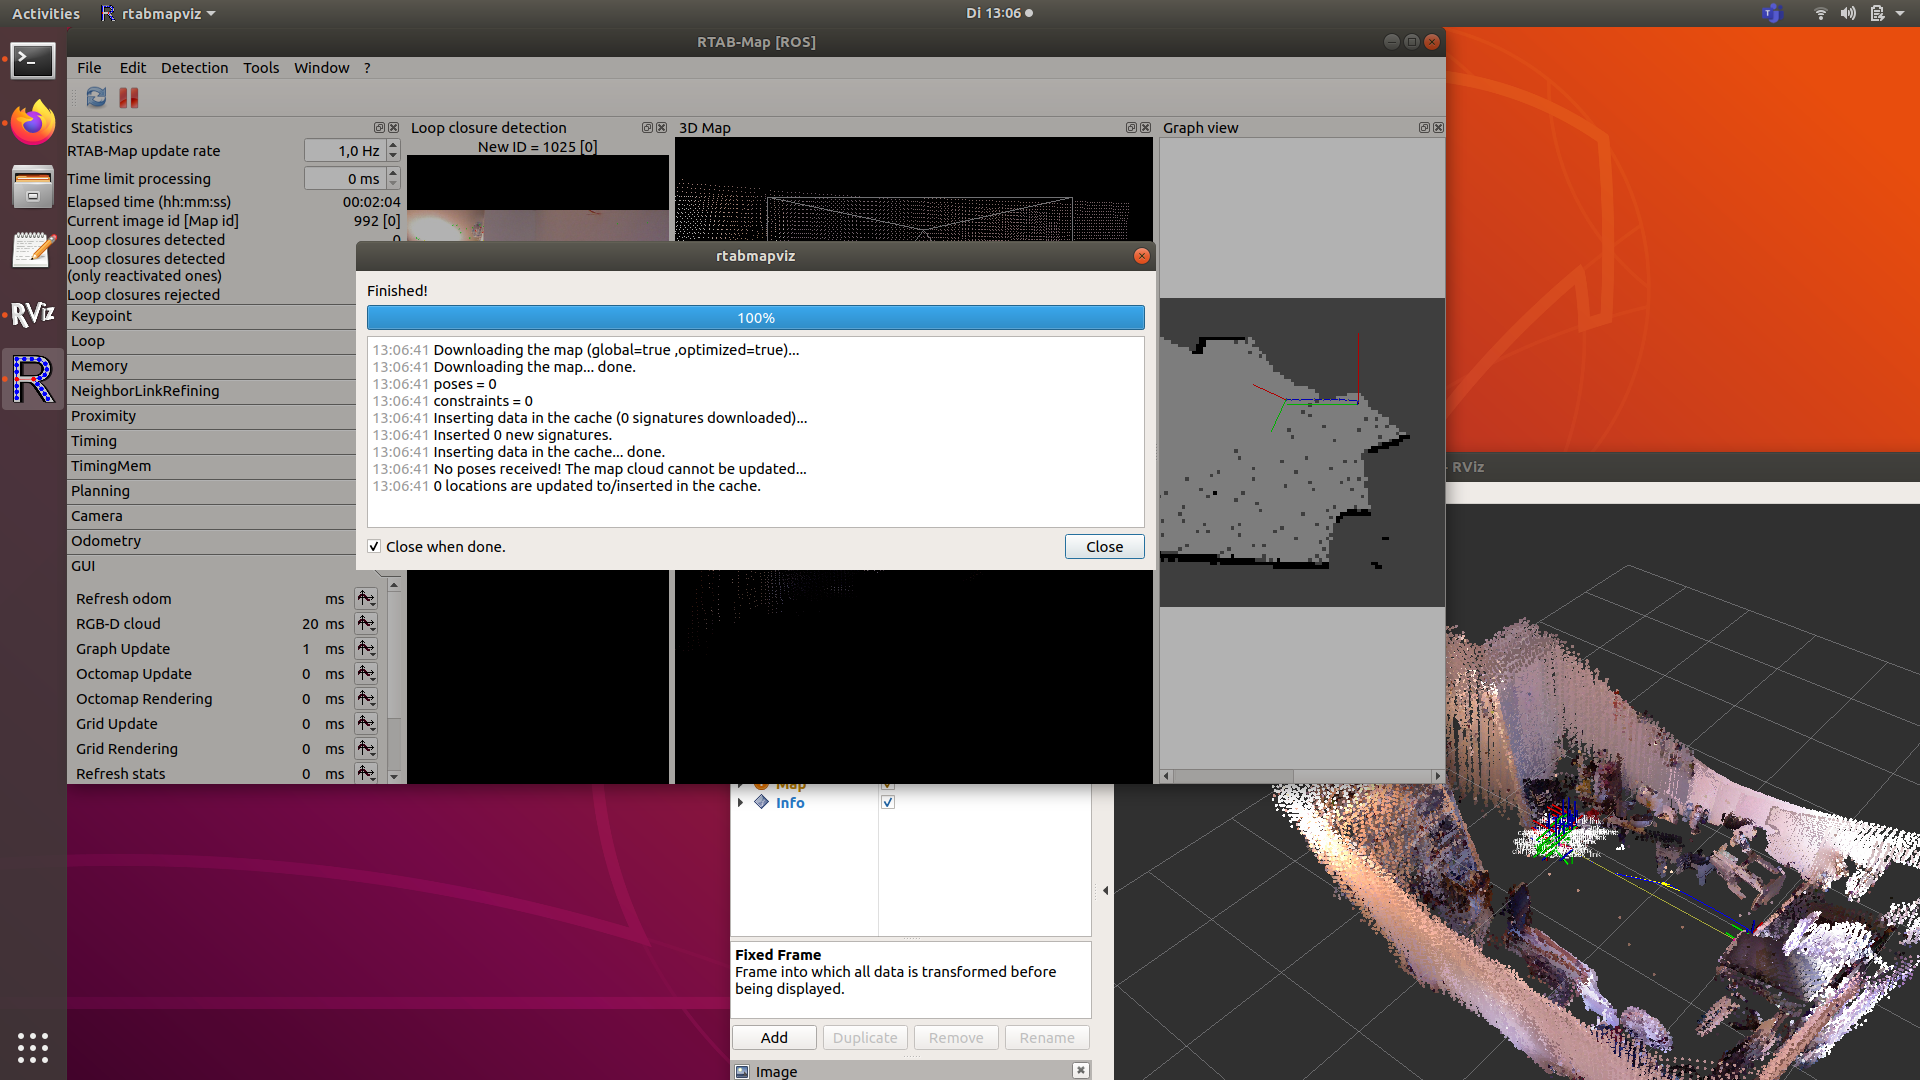Open RViz from the Ubuntu dock
The height and width of the screenshot is (1080, 1920).
pyautogui.click(x=33, y=314)
